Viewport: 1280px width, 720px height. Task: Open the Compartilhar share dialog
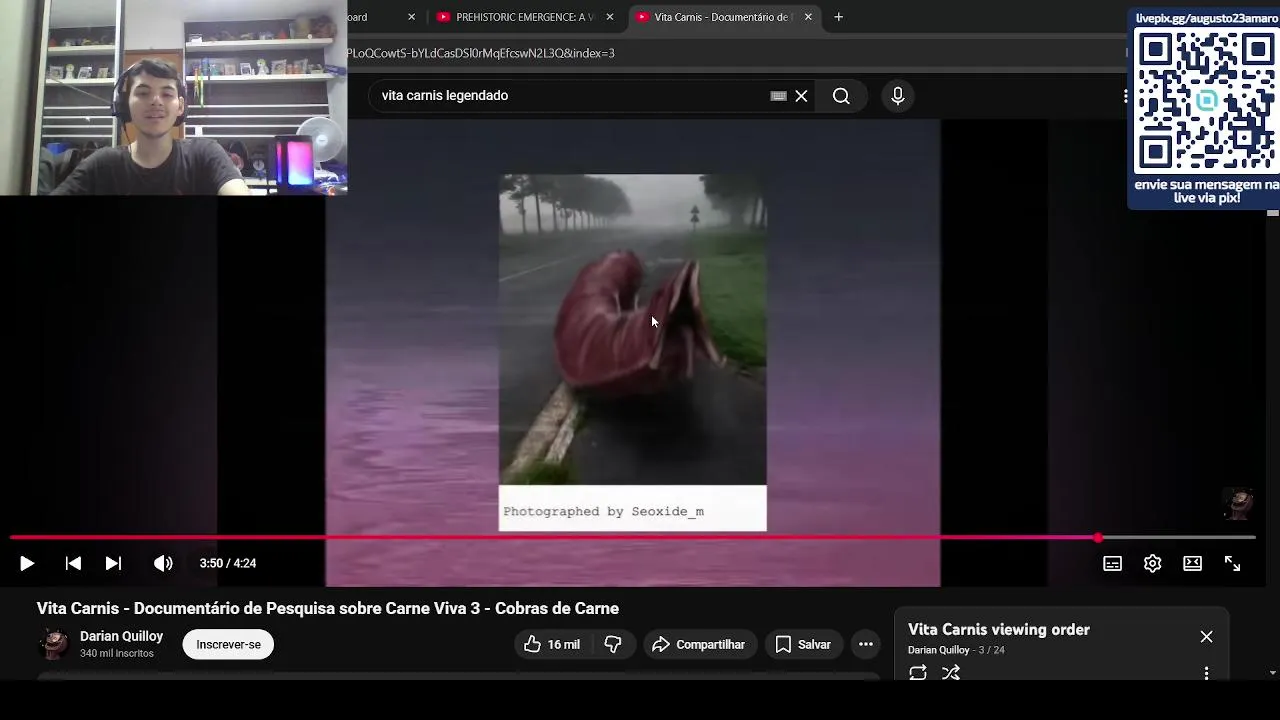click(x=698, y=645)
